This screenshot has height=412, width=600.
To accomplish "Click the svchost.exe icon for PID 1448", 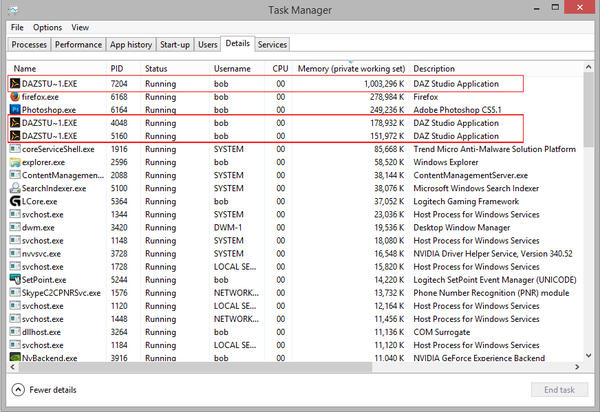I will tap(15, 319).
